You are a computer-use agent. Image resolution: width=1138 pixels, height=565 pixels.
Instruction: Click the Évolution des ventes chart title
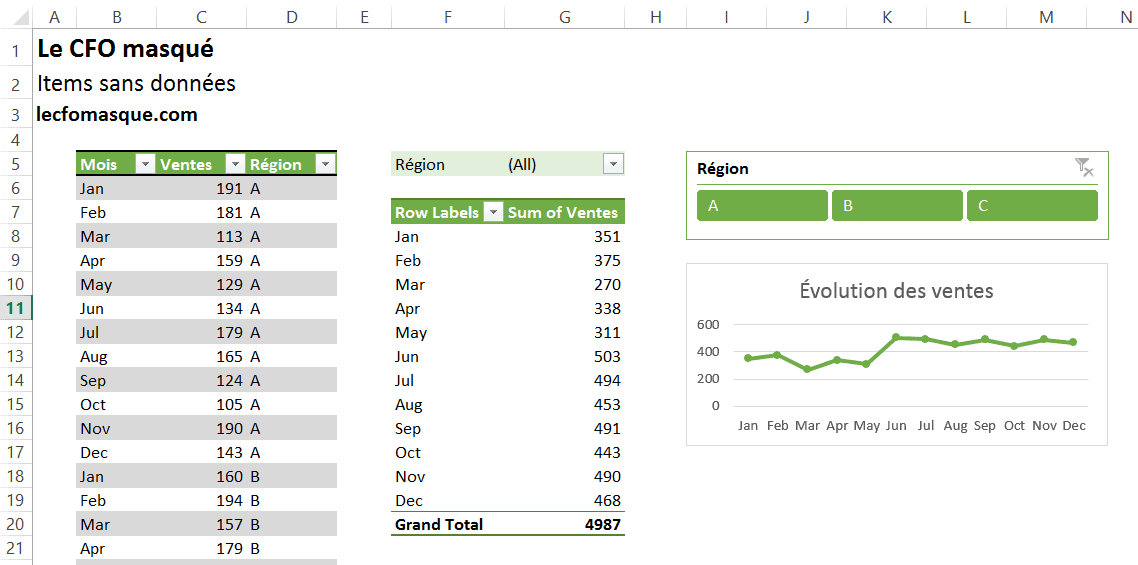896,291
